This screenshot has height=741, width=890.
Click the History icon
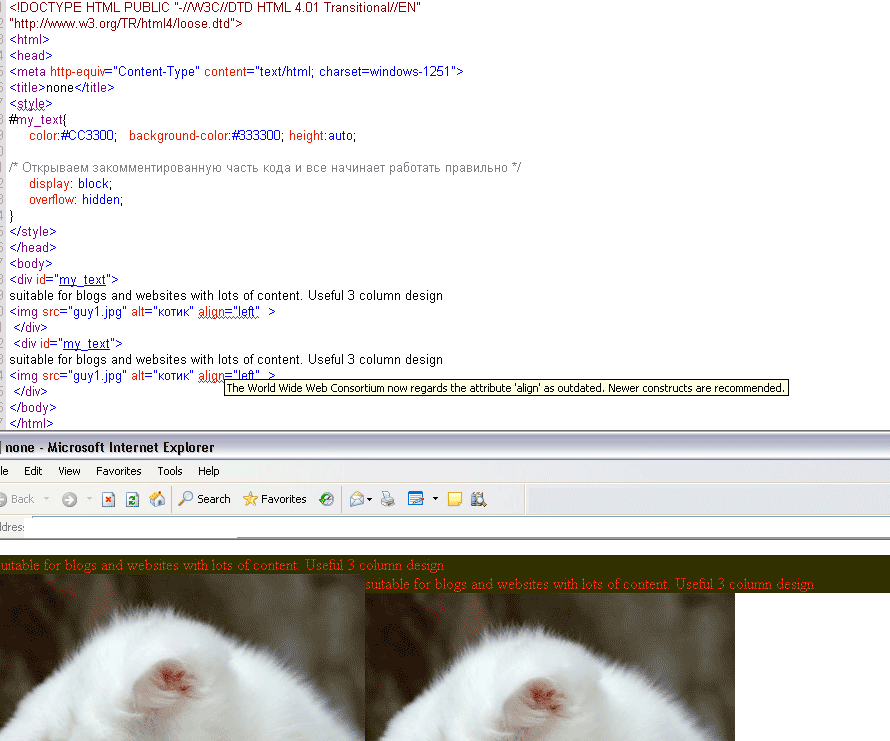pos(326,499)
